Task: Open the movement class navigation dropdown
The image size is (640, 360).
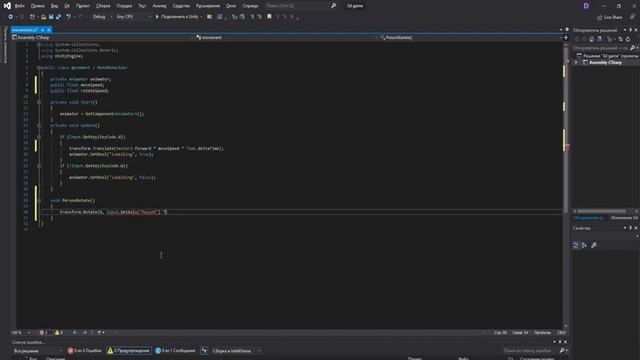Action: click(x=286, y=38)
